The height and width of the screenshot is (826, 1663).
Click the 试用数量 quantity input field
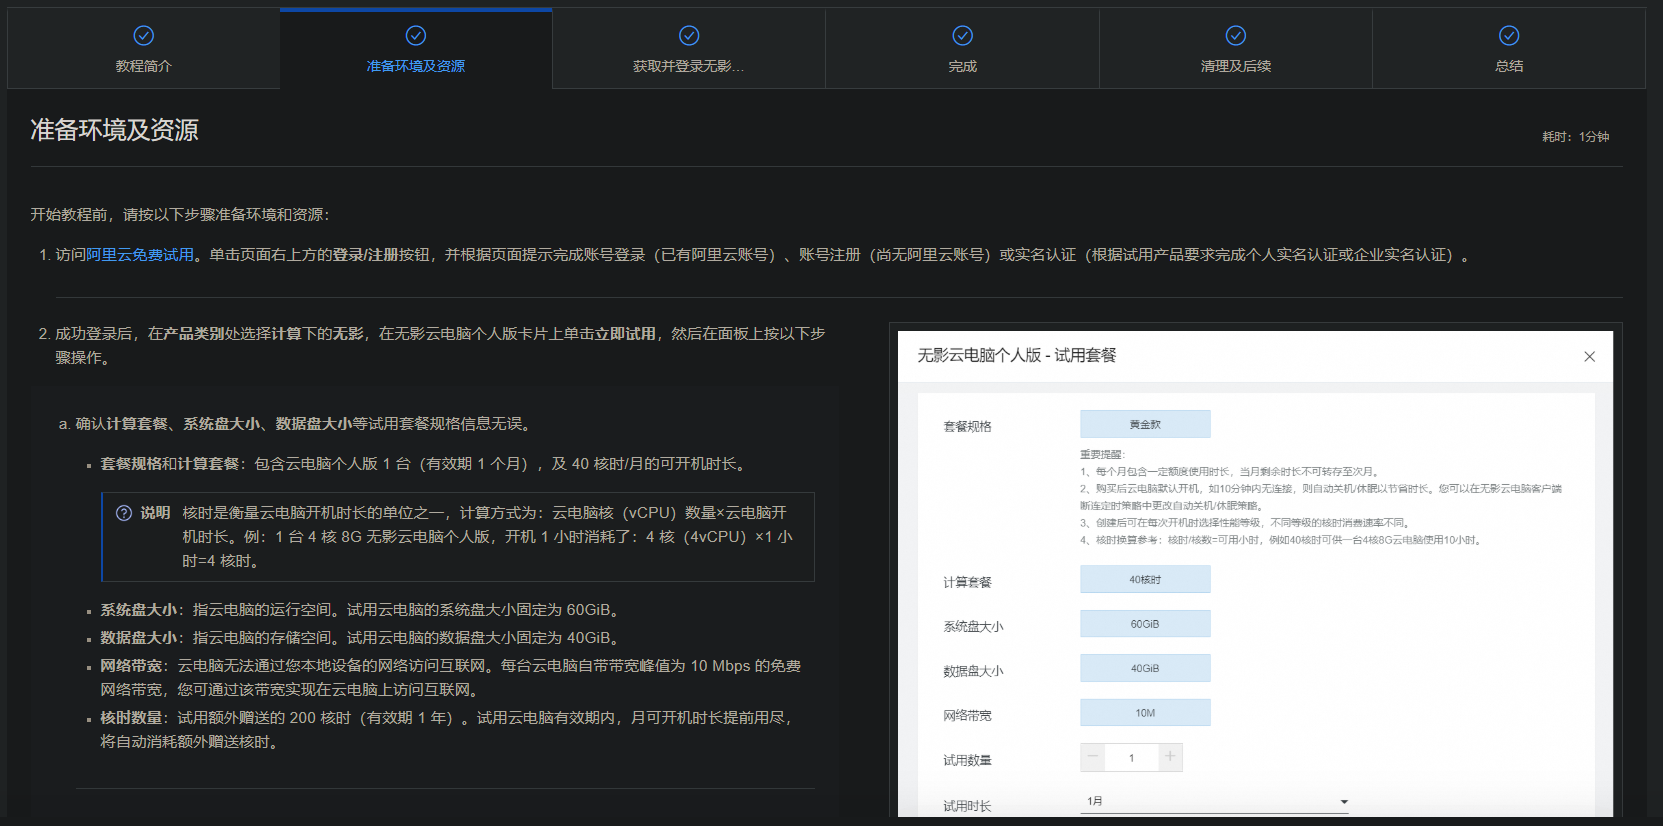point(1132,757)
